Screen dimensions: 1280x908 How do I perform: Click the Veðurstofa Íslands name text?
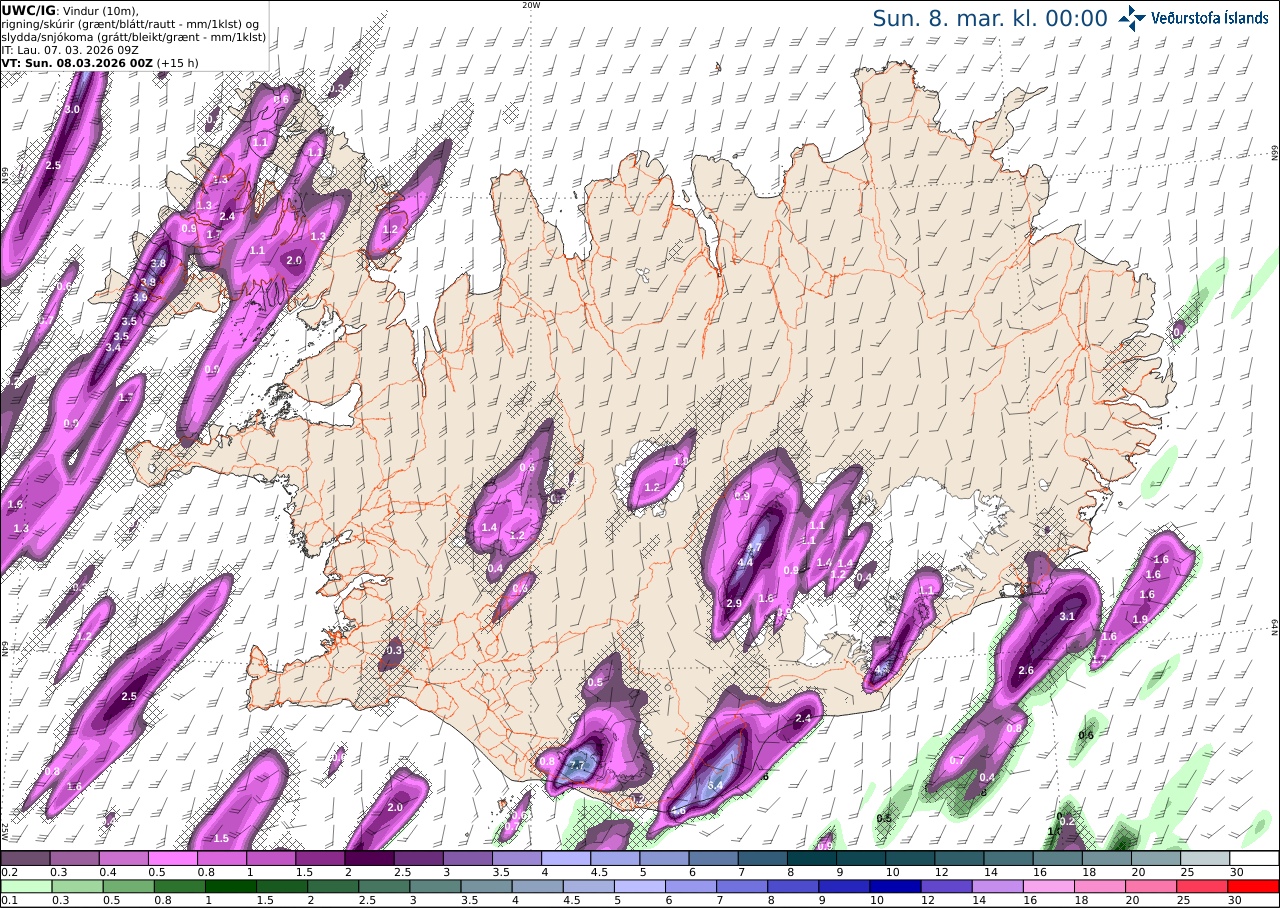[x=1210, y=18]
